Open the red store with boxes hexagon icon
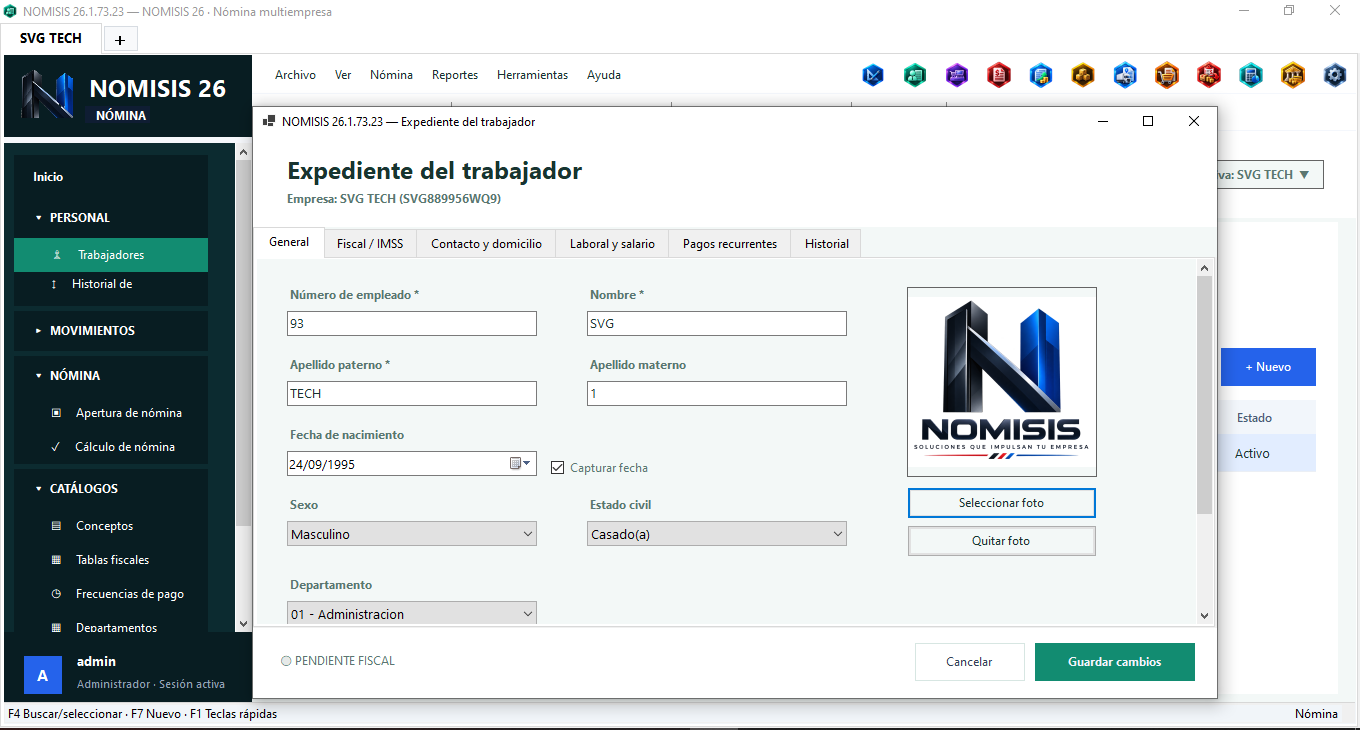1360x730 pixels. tap(1209, 75)
